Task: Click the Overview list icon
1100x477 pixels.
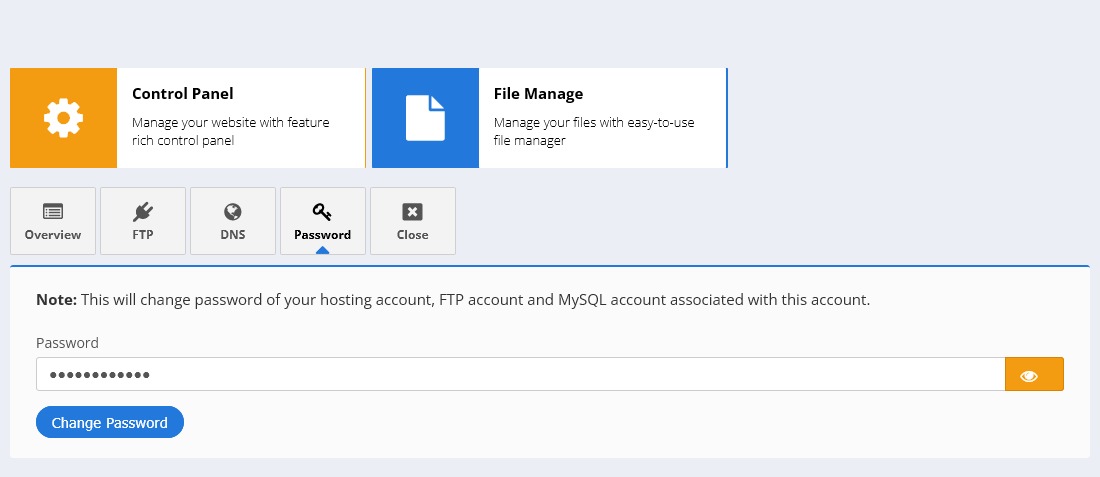Action: tap(53, 211)
